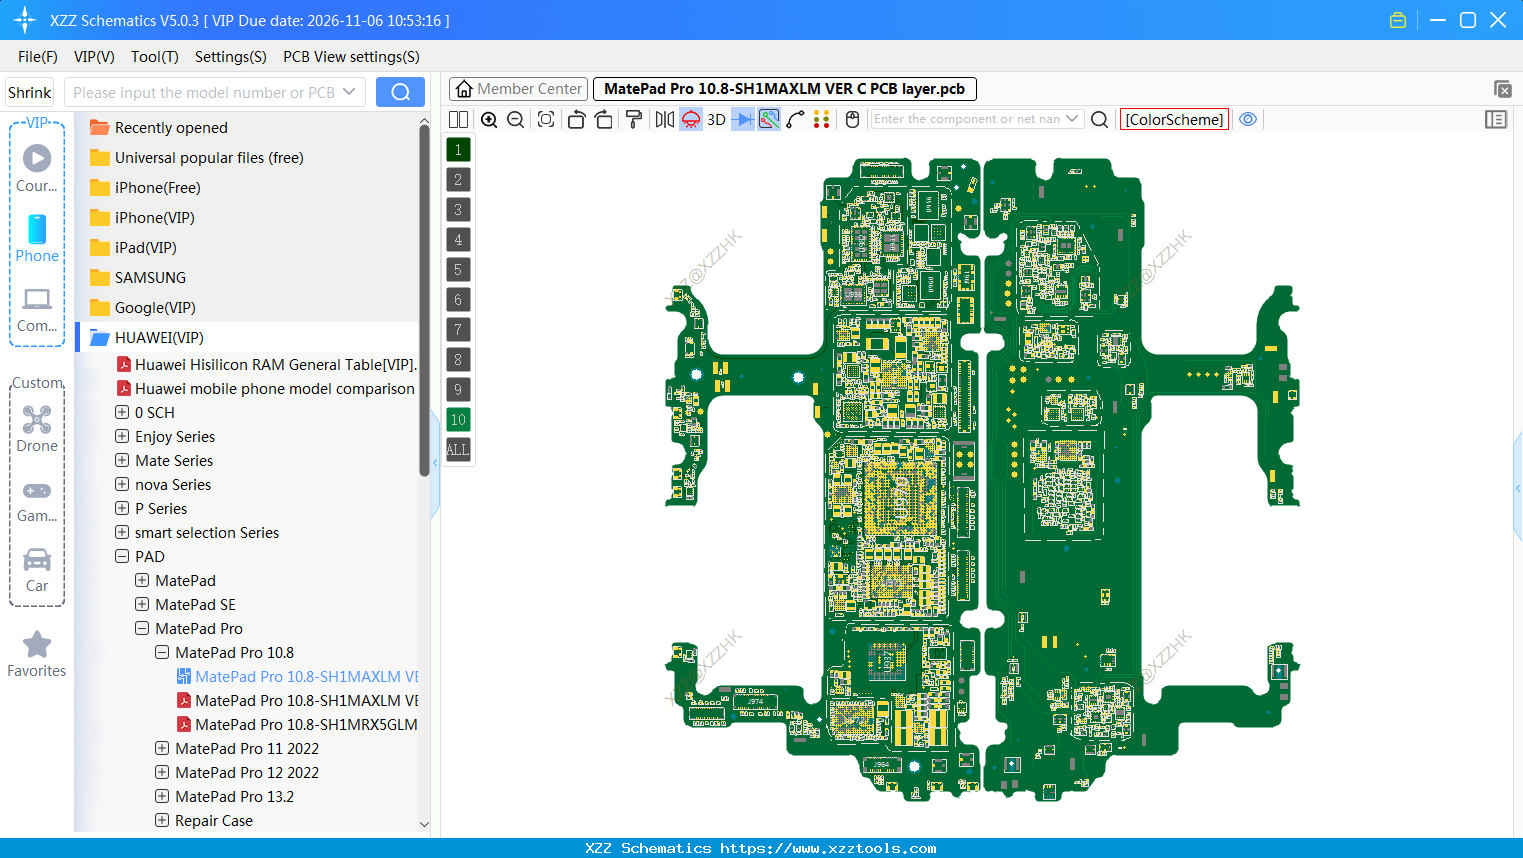The height and width of the screenshot is (858, 1523).
Task: Click the ColorScheme button
Action: pyautogui.click(x=1174, y=119)
